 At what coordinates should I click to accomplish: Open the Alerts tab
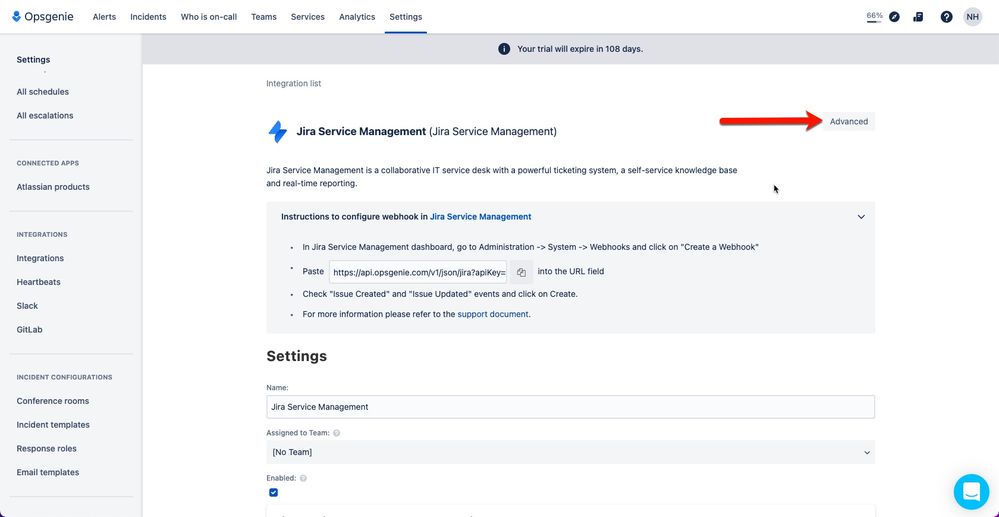(104, 17)
